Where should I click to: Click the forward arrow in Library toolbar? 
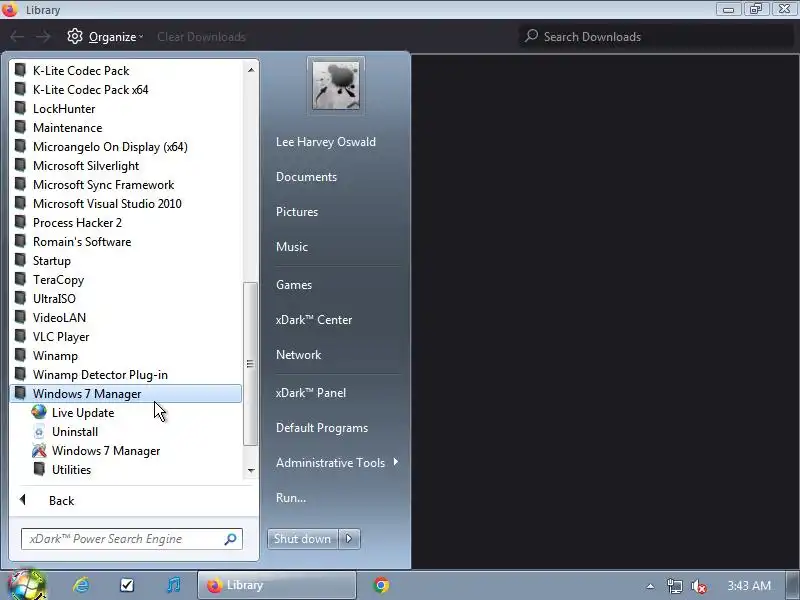43,36
